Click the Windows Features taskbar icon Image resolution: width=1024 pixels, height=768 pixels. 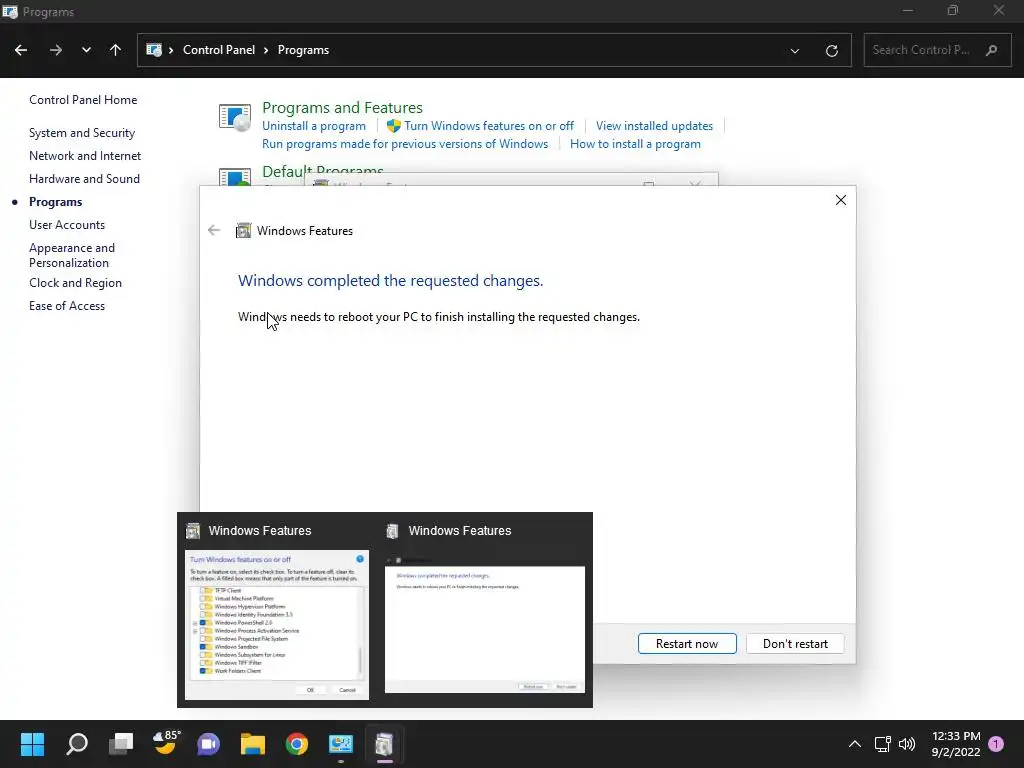pyautogui.click(x=385, y=744)
